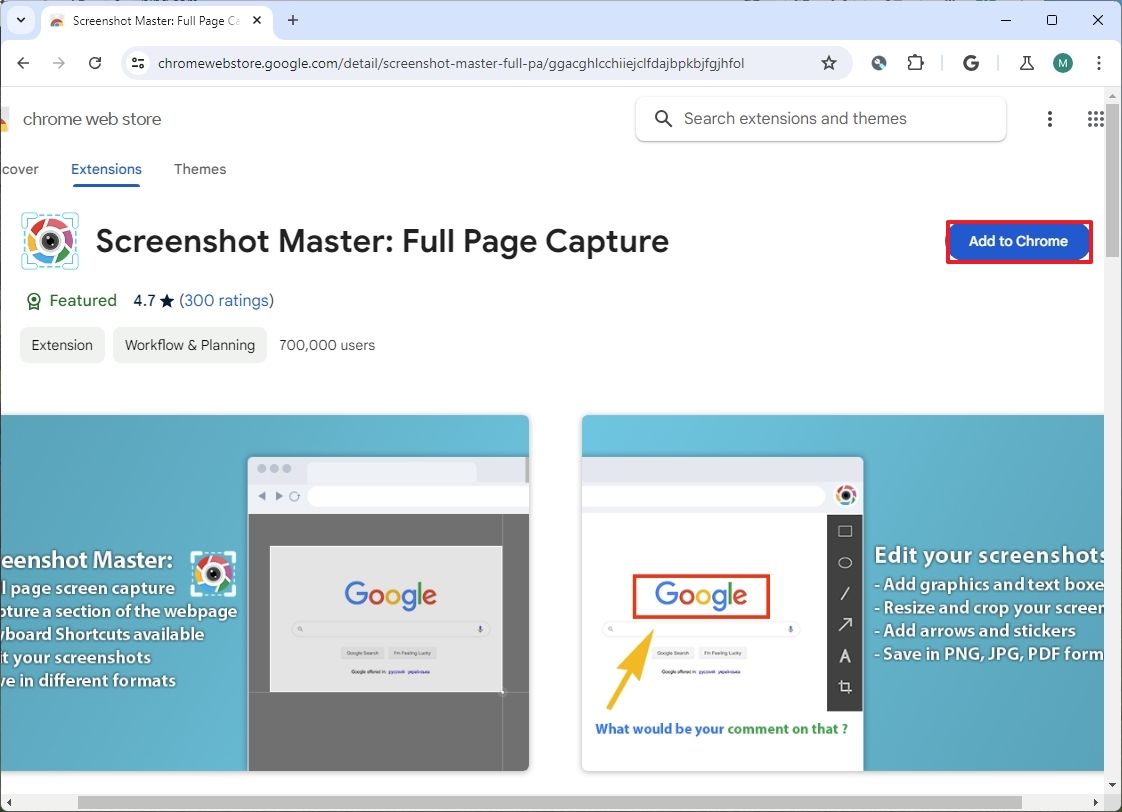Open the Chrome three-dot menu
The height and width of the screenshot is (812, 1122).
pos(1100,62)
